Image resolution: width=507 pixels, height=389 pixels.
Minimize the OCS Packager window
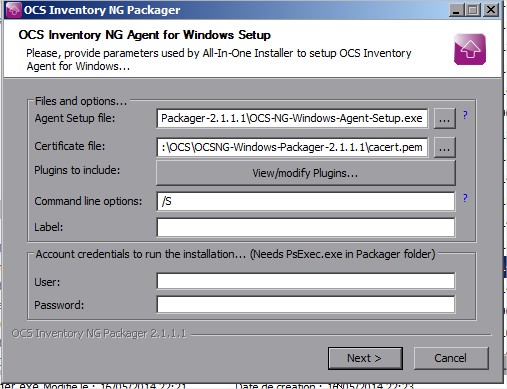457,10
